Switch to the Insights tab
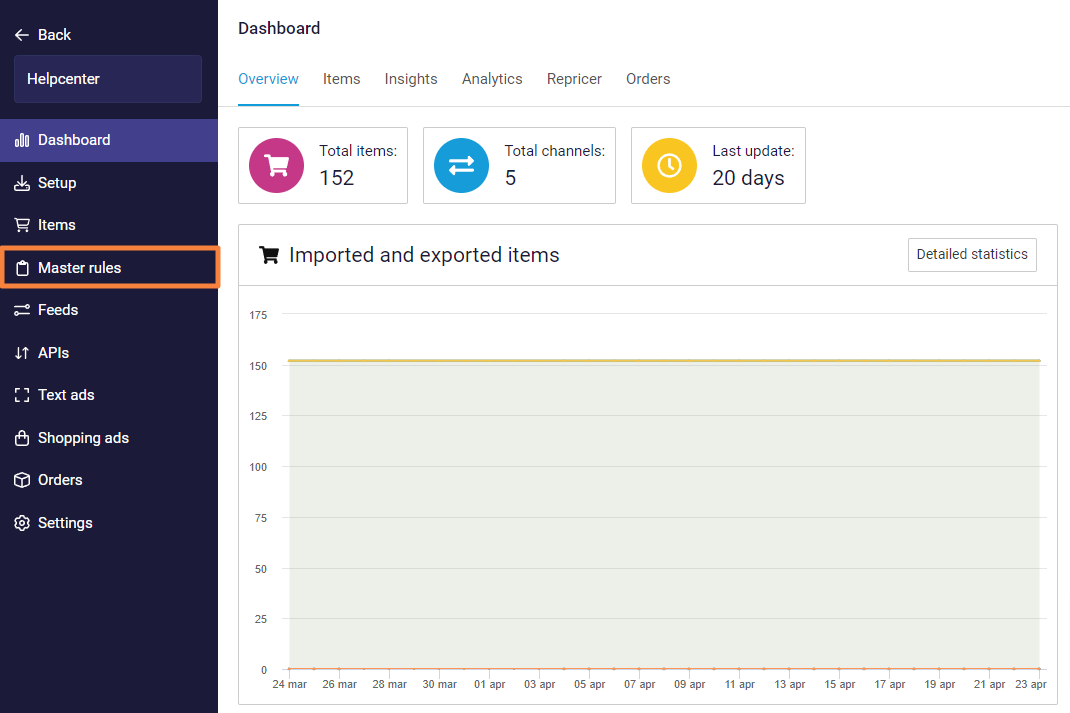 click(411, 79)
